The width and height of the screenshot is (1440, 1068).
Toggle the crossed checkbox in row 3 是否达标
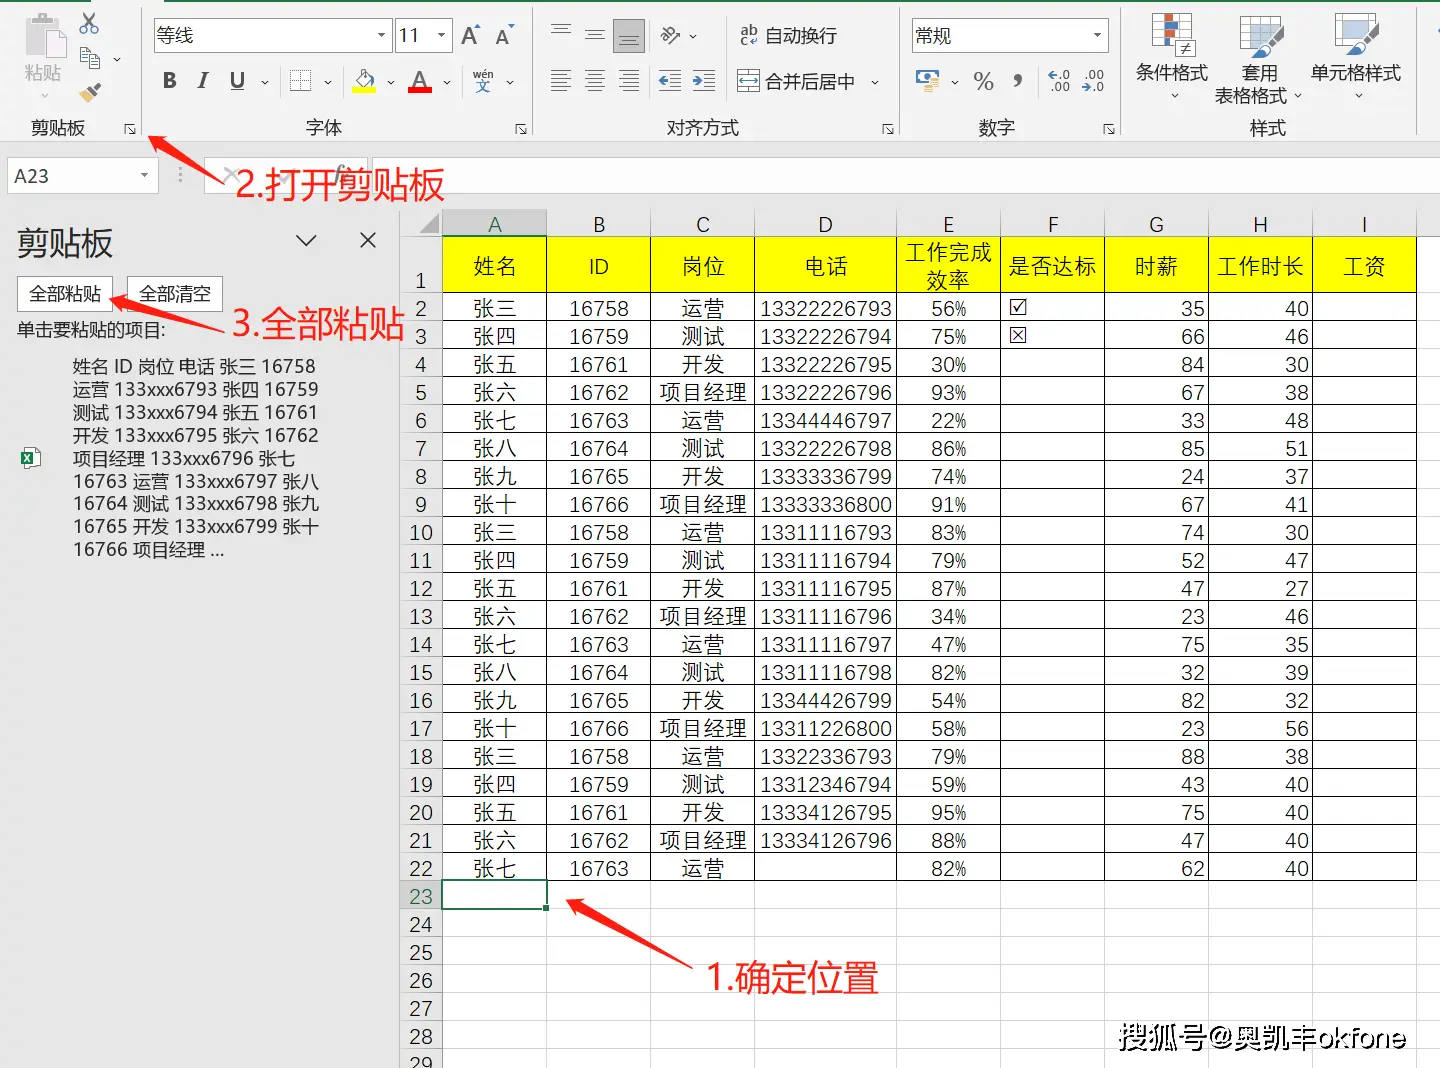[x=1017, y=336]
